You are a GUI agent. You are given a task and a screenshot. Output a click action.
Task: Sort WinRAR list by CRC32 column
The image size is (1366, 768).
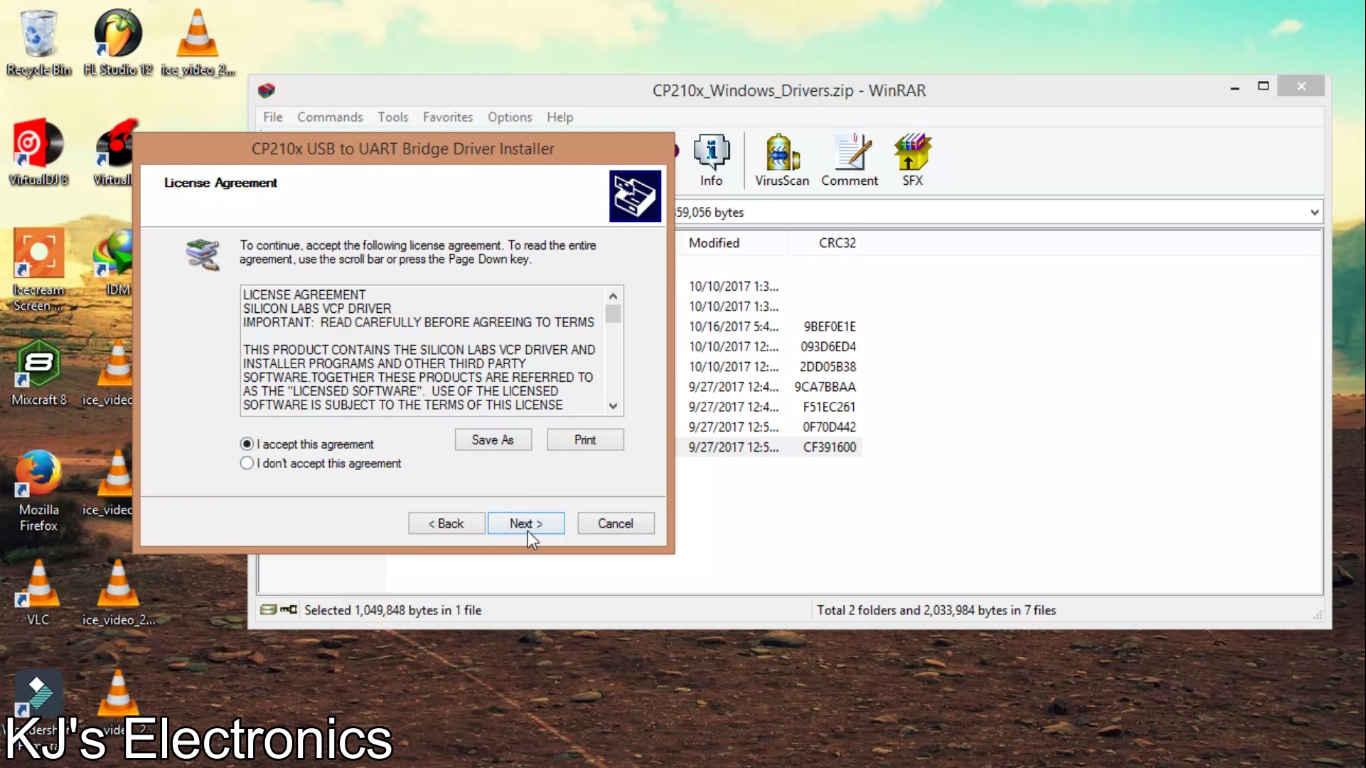point(825,243)
